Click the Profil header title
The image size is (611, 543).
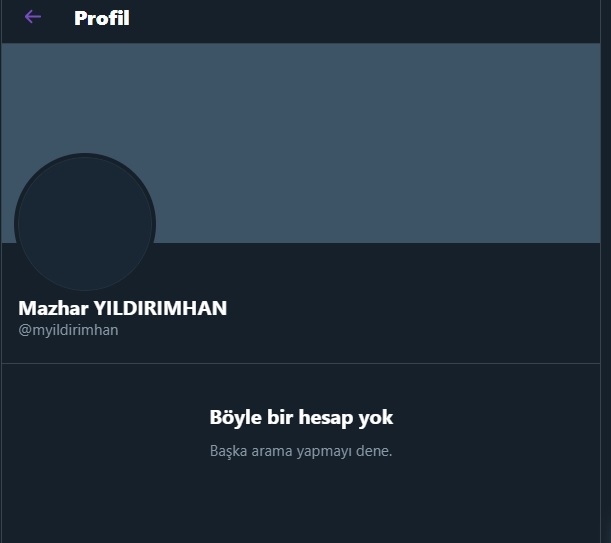(102, 18)
